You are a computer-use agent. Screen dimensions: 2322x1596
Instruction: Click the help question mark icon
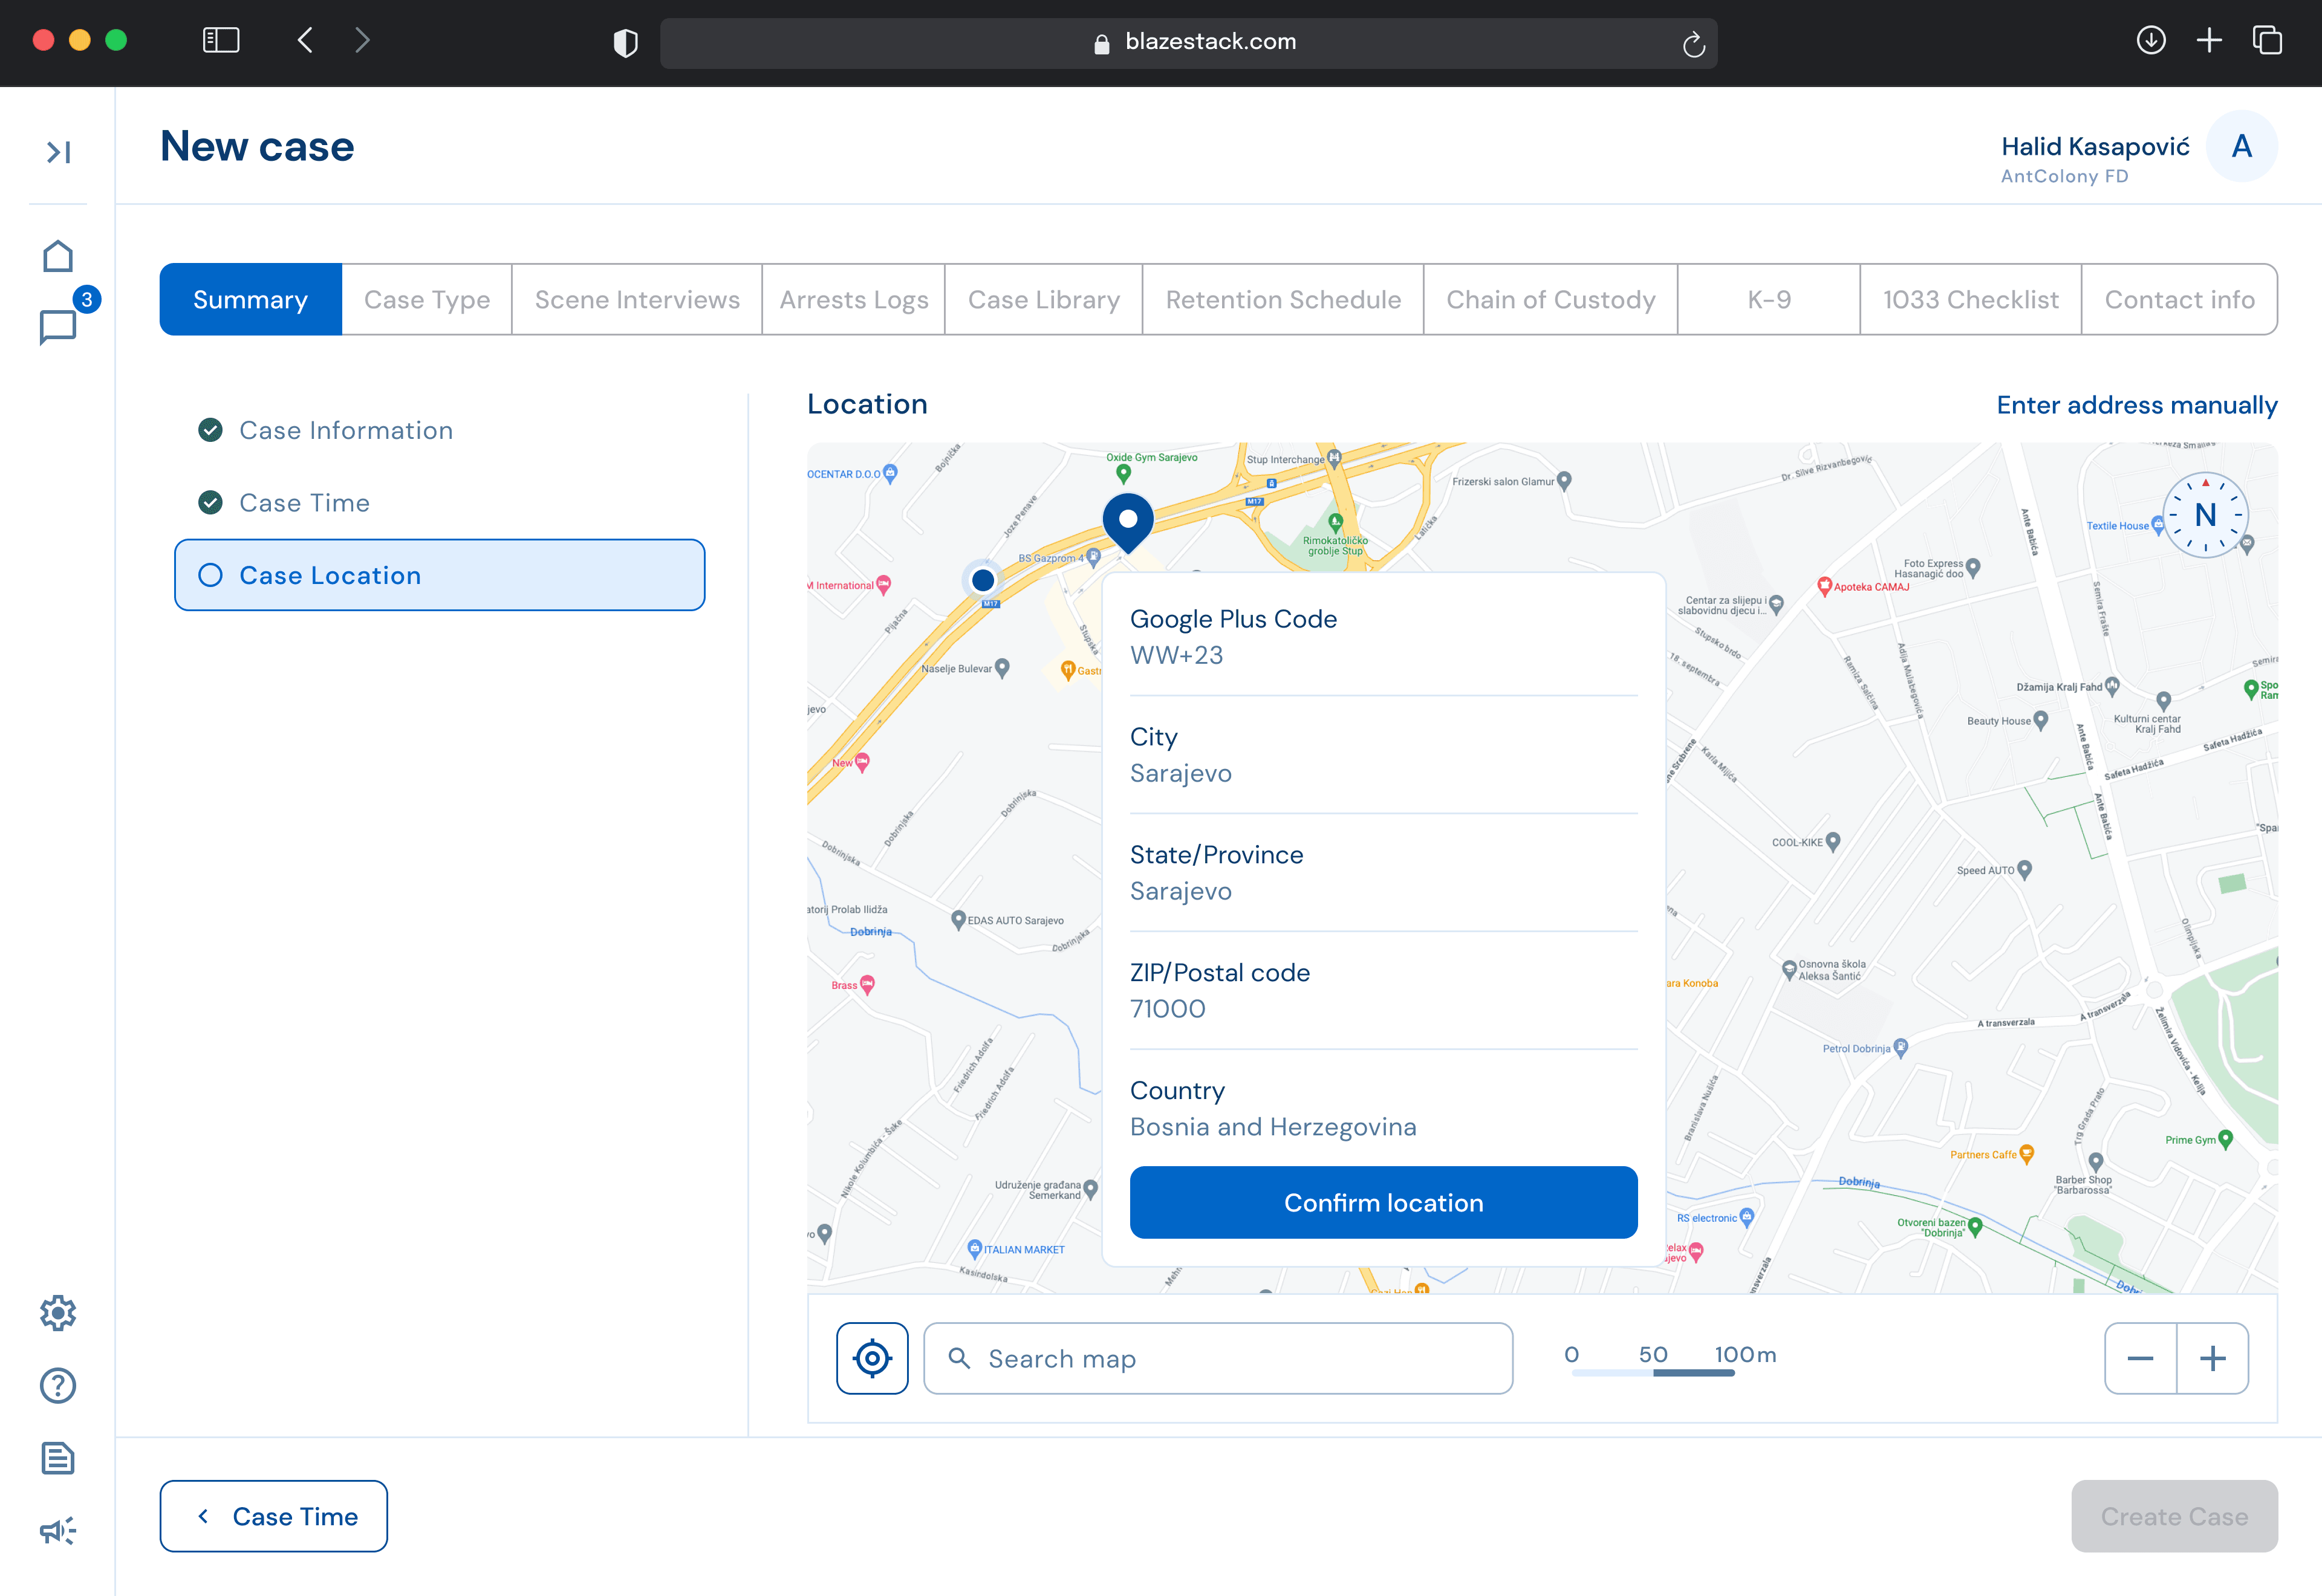58,1386
